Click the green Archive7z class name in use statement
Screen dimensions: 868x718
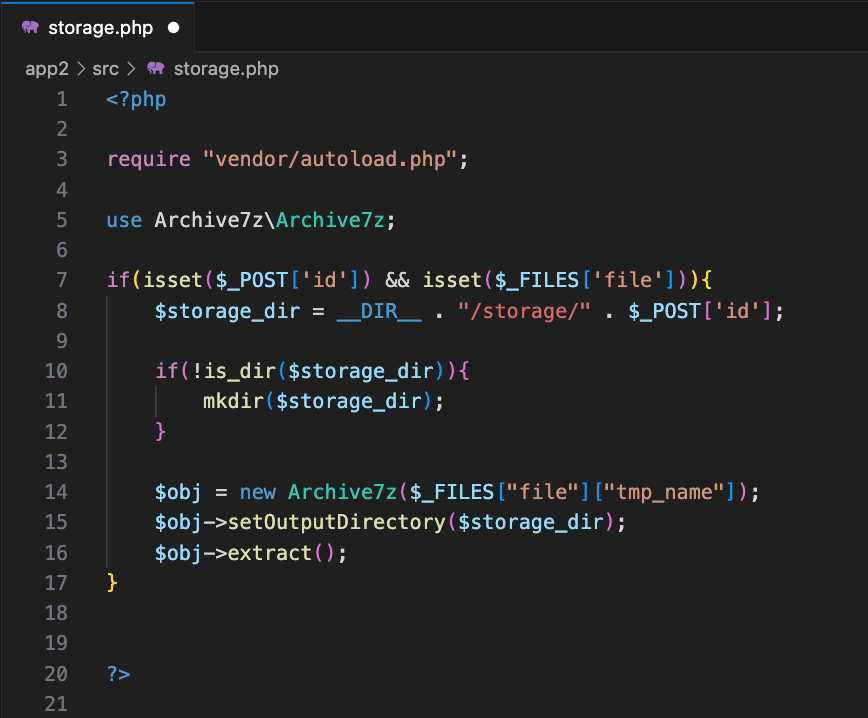pos(330,220)
